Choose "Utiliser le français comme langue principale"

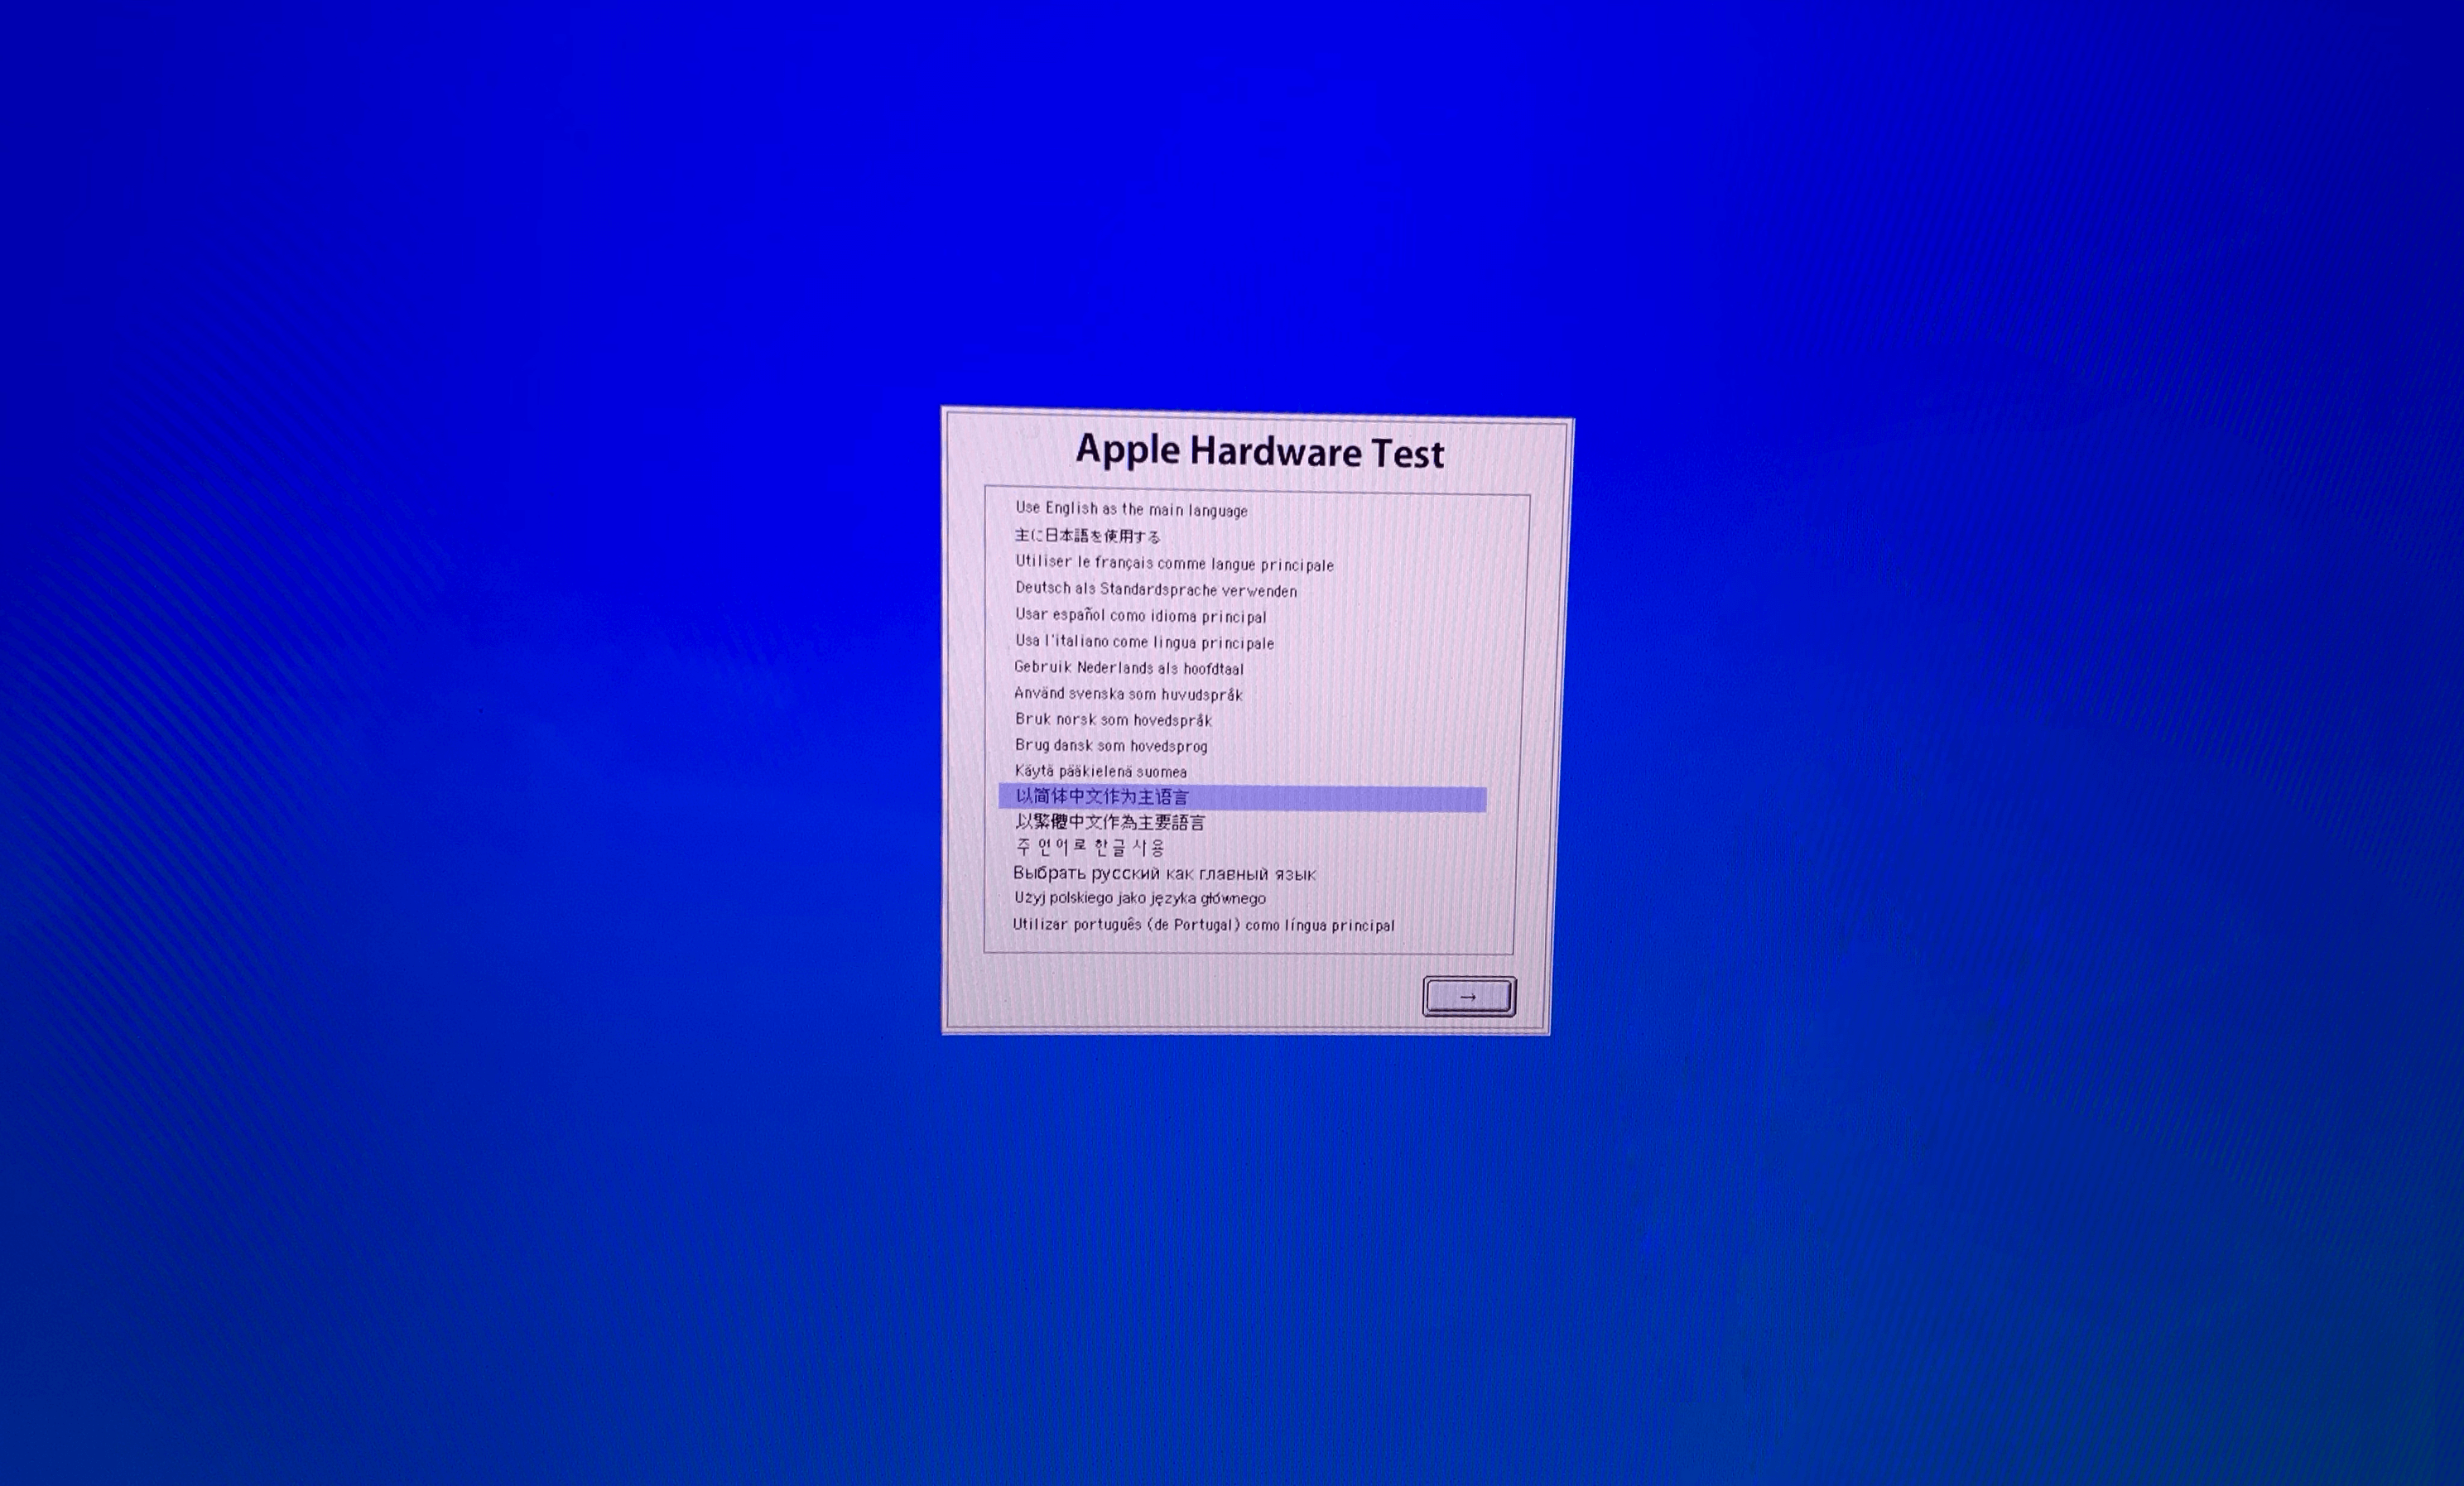[1174, 563]
